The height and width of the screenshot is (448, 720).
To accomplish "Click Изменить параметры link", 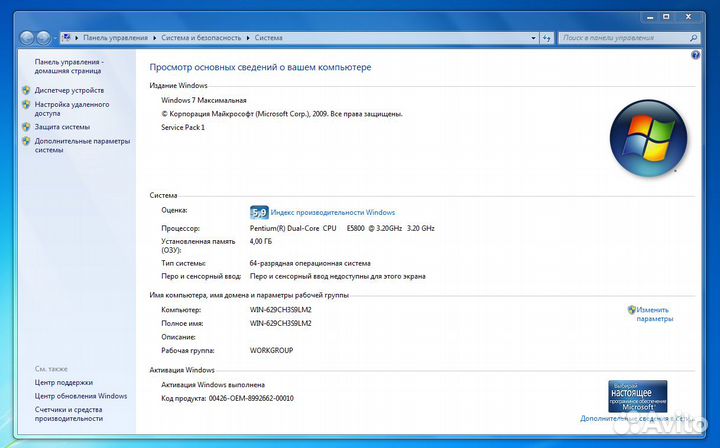I will 655,314.
